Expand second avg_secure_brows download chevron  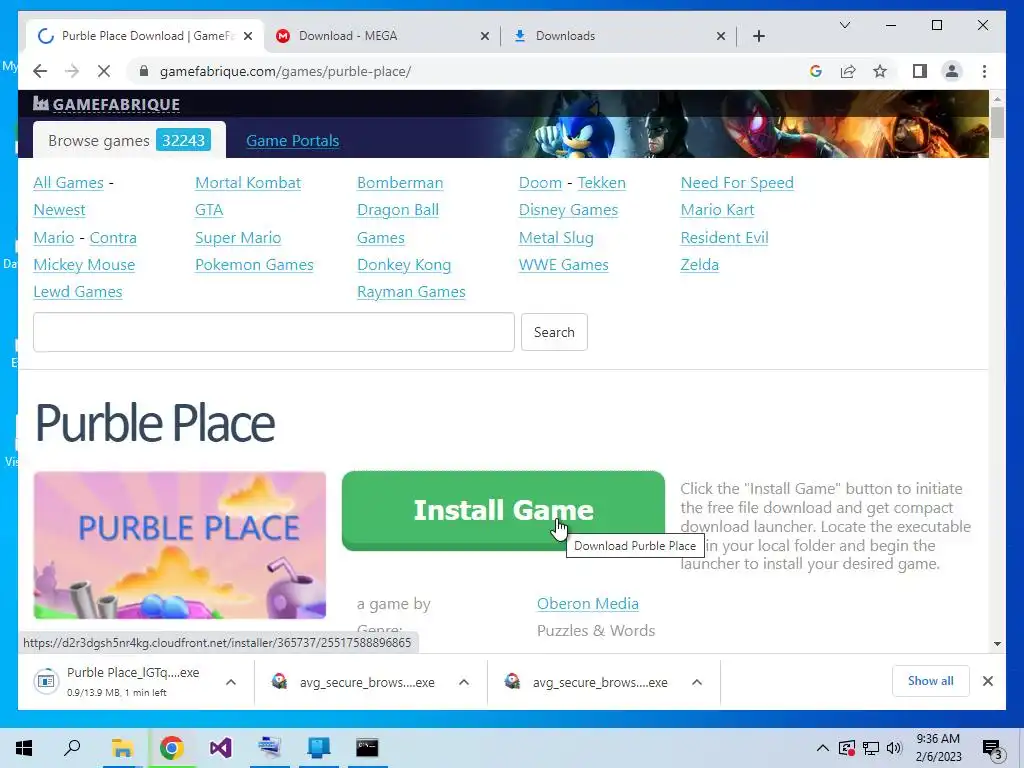coord(697,682)
